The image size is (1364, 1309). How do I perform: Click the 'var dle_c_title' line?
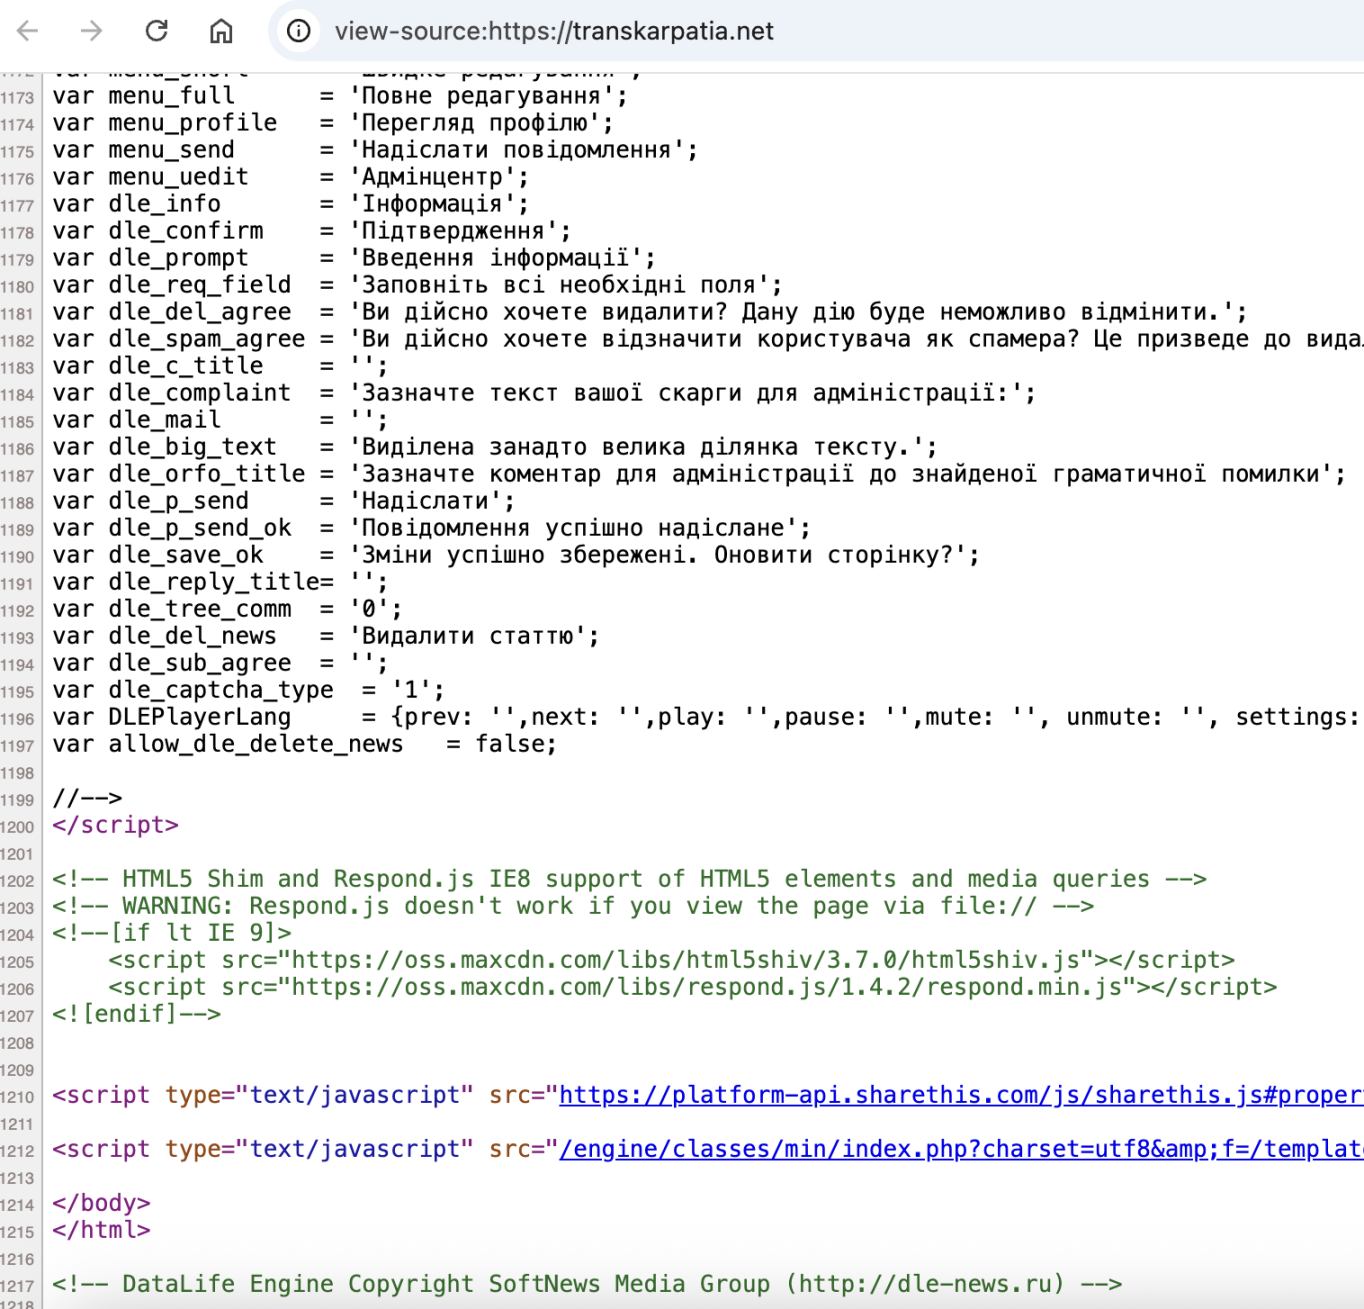(220, 366)
